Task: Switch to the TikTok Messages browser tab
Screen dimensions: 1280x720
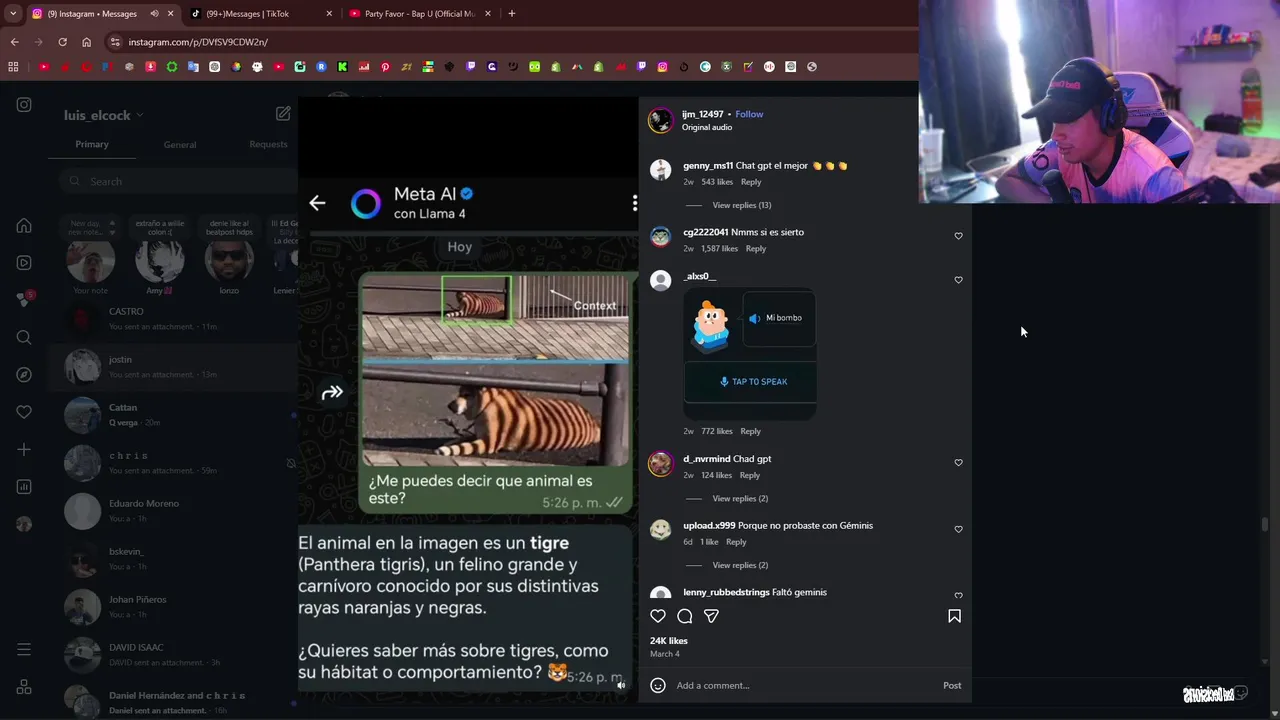Action: [260, 14]
